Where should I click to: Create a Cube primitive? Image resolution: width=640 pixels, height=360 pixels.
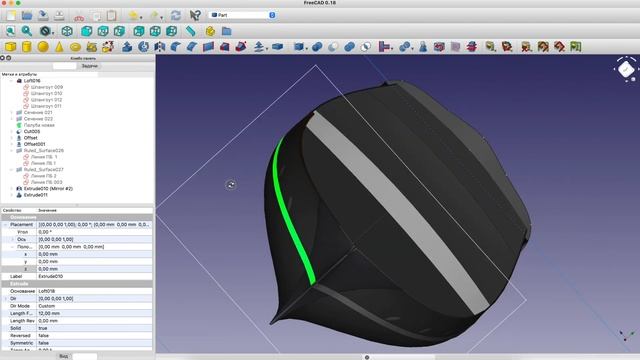(x=11, y=47)
